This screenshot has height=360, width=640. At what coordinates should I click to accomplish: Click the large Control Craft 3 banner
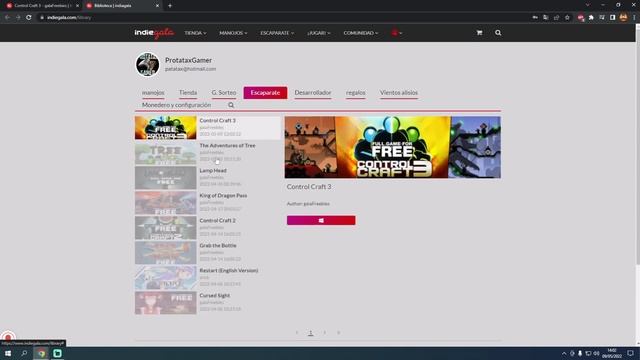[393, 147]
